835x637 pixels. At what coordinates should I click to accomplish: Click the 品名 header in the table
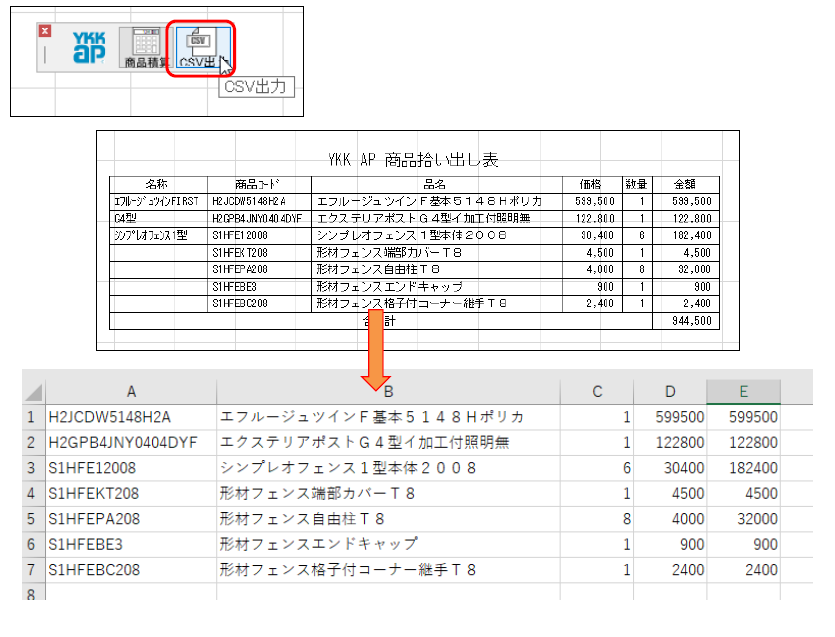click(x=436, y=184)
